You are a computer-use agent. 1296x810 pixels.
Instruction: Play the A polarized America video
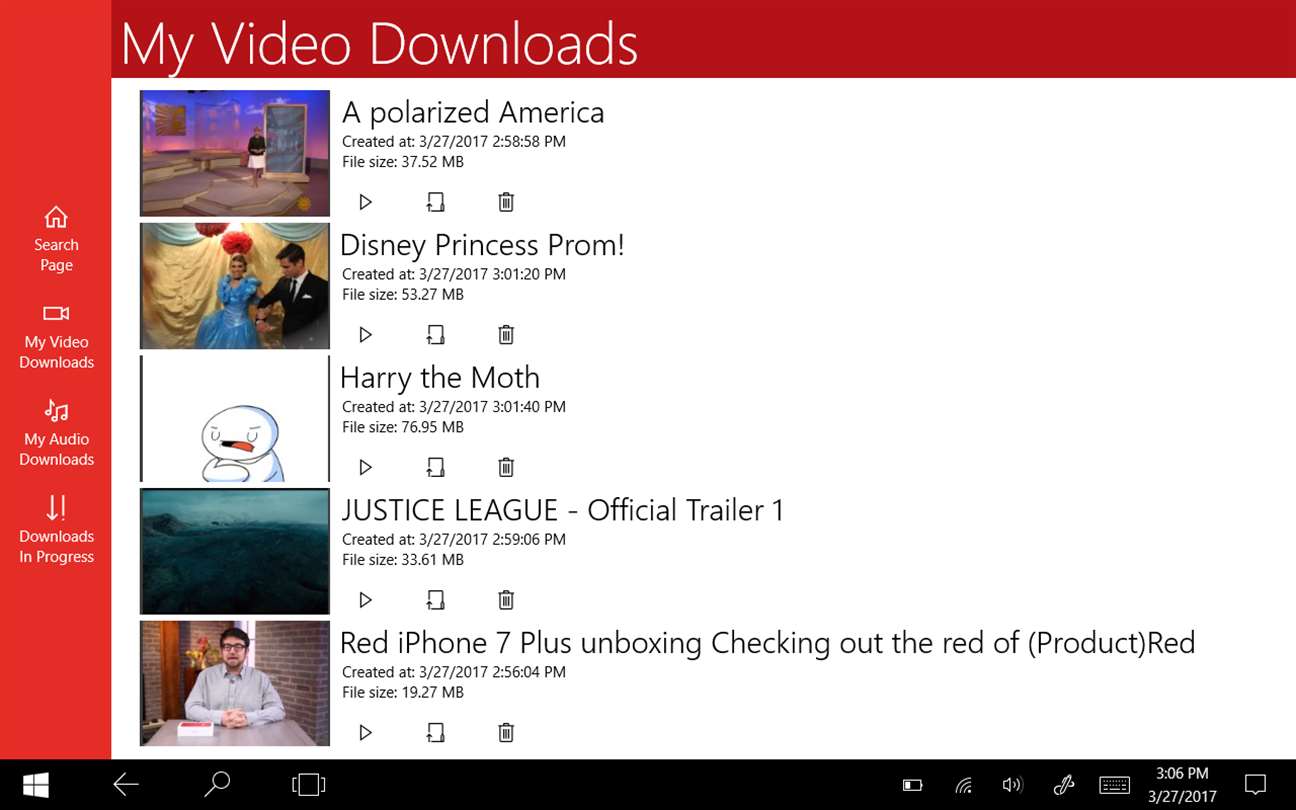(365, 202)
